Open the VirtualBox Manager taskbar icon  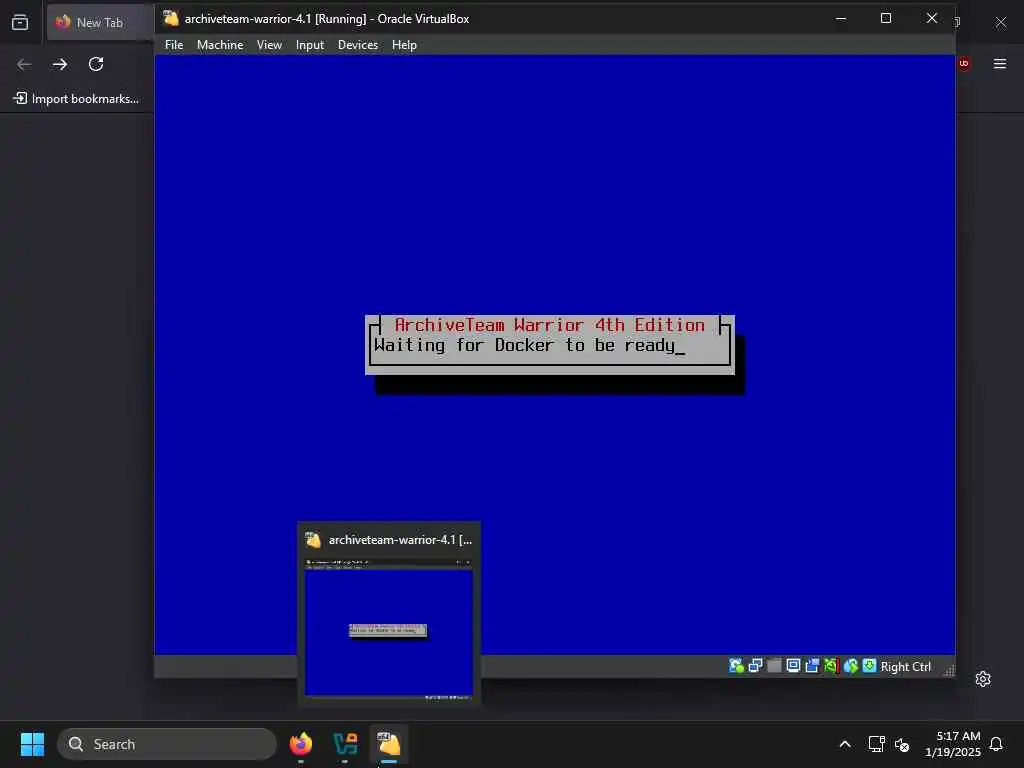[x=345, y=744]
